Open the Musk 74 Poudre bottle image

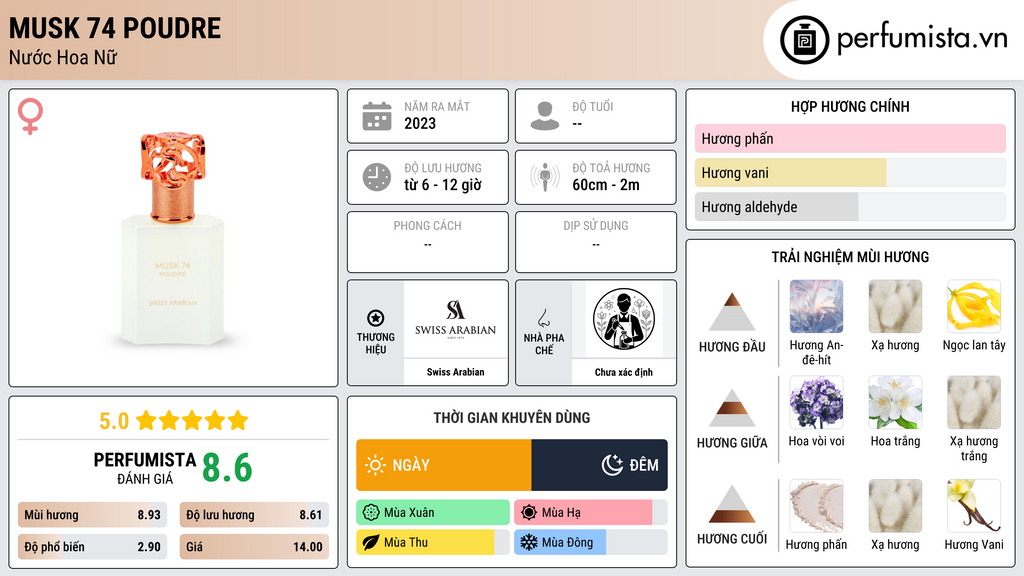[x=173, y=238]
